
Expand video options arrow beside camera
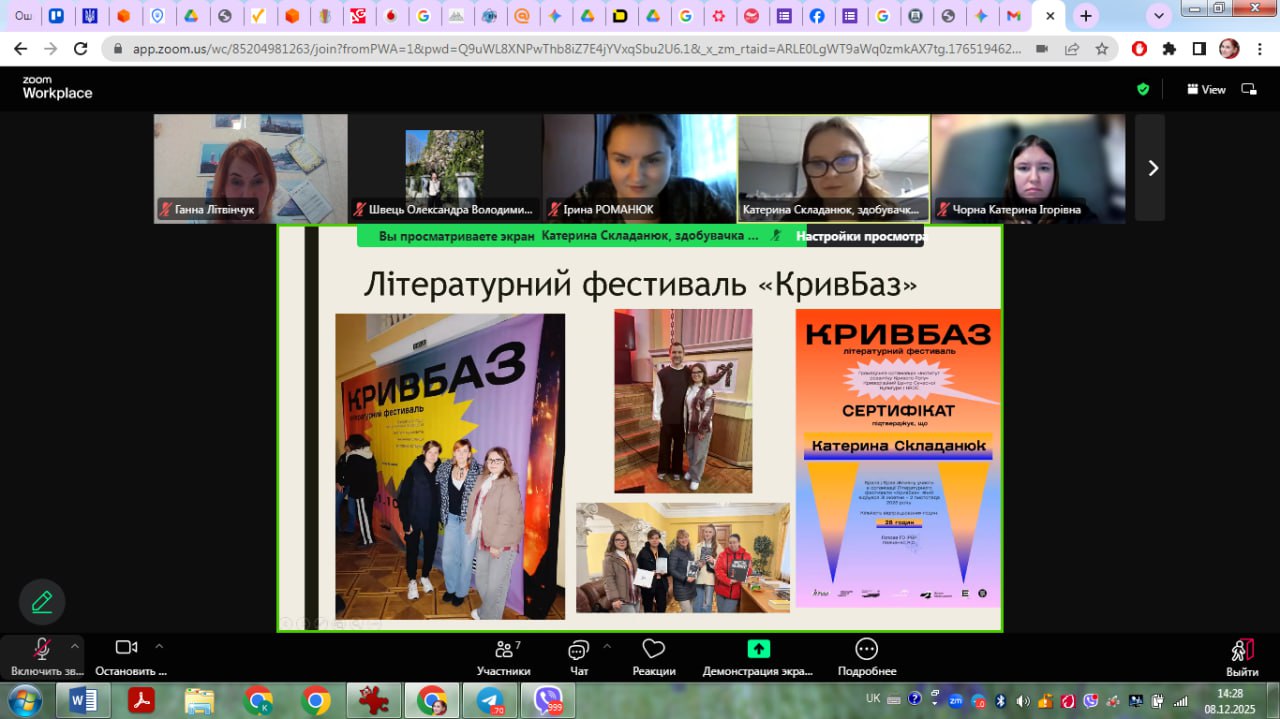pyautogui.click(x=159, y=646)
